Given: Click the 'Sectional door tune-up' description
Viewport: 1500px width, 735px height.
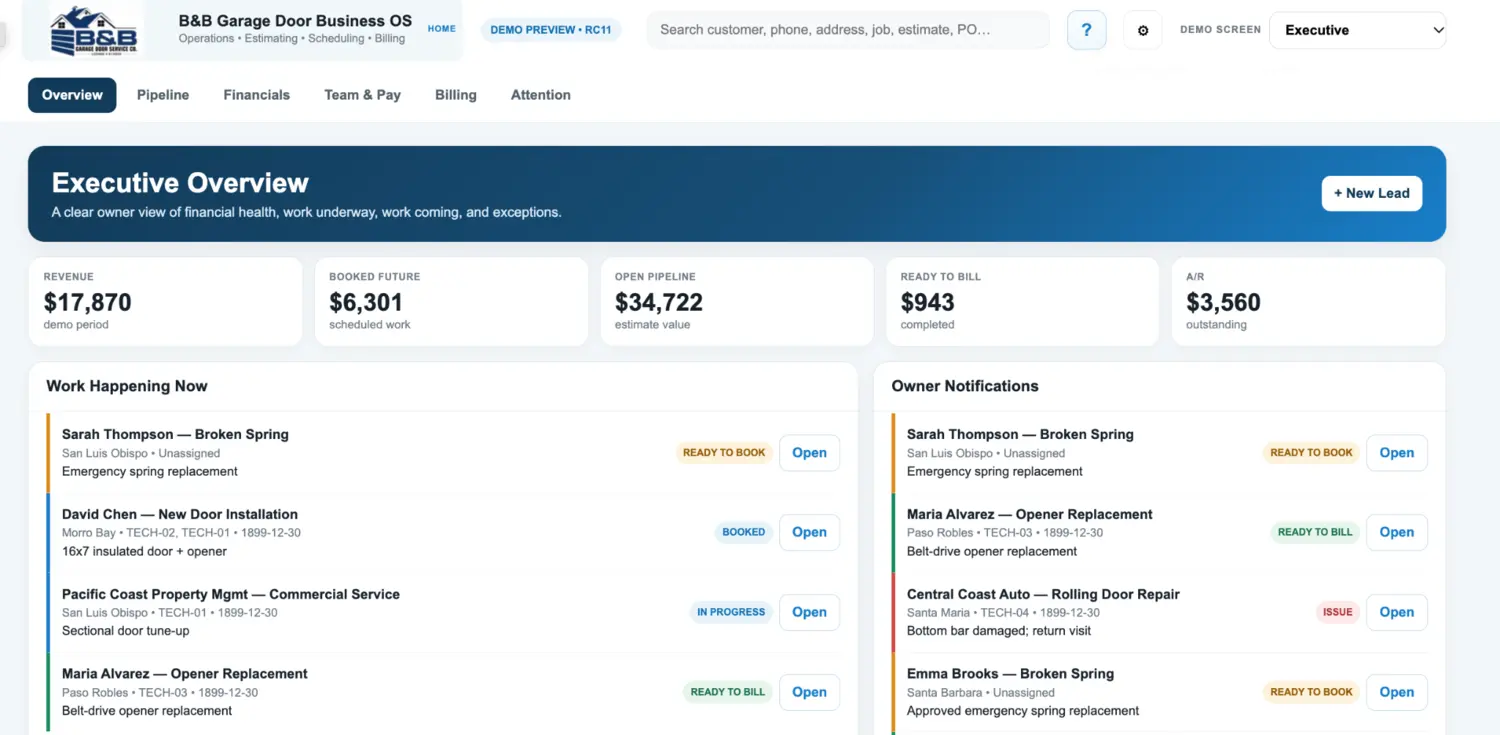Looking at the screenshot, I should [125, 631].
